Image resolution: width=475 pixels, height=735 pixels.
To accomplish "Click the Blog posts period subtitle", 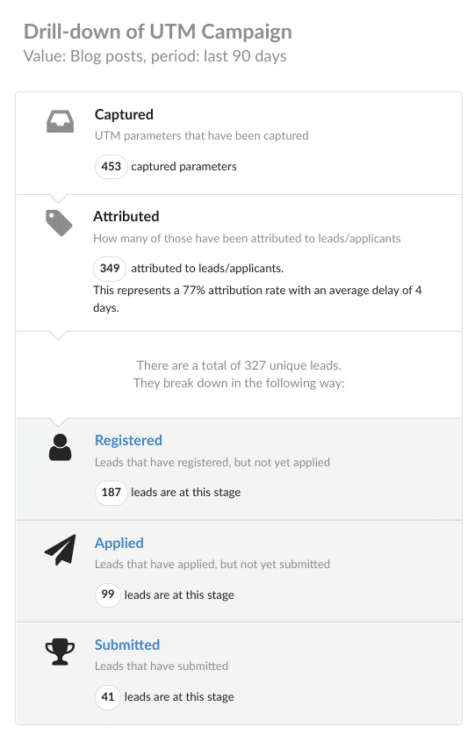I will pos(155,56).
